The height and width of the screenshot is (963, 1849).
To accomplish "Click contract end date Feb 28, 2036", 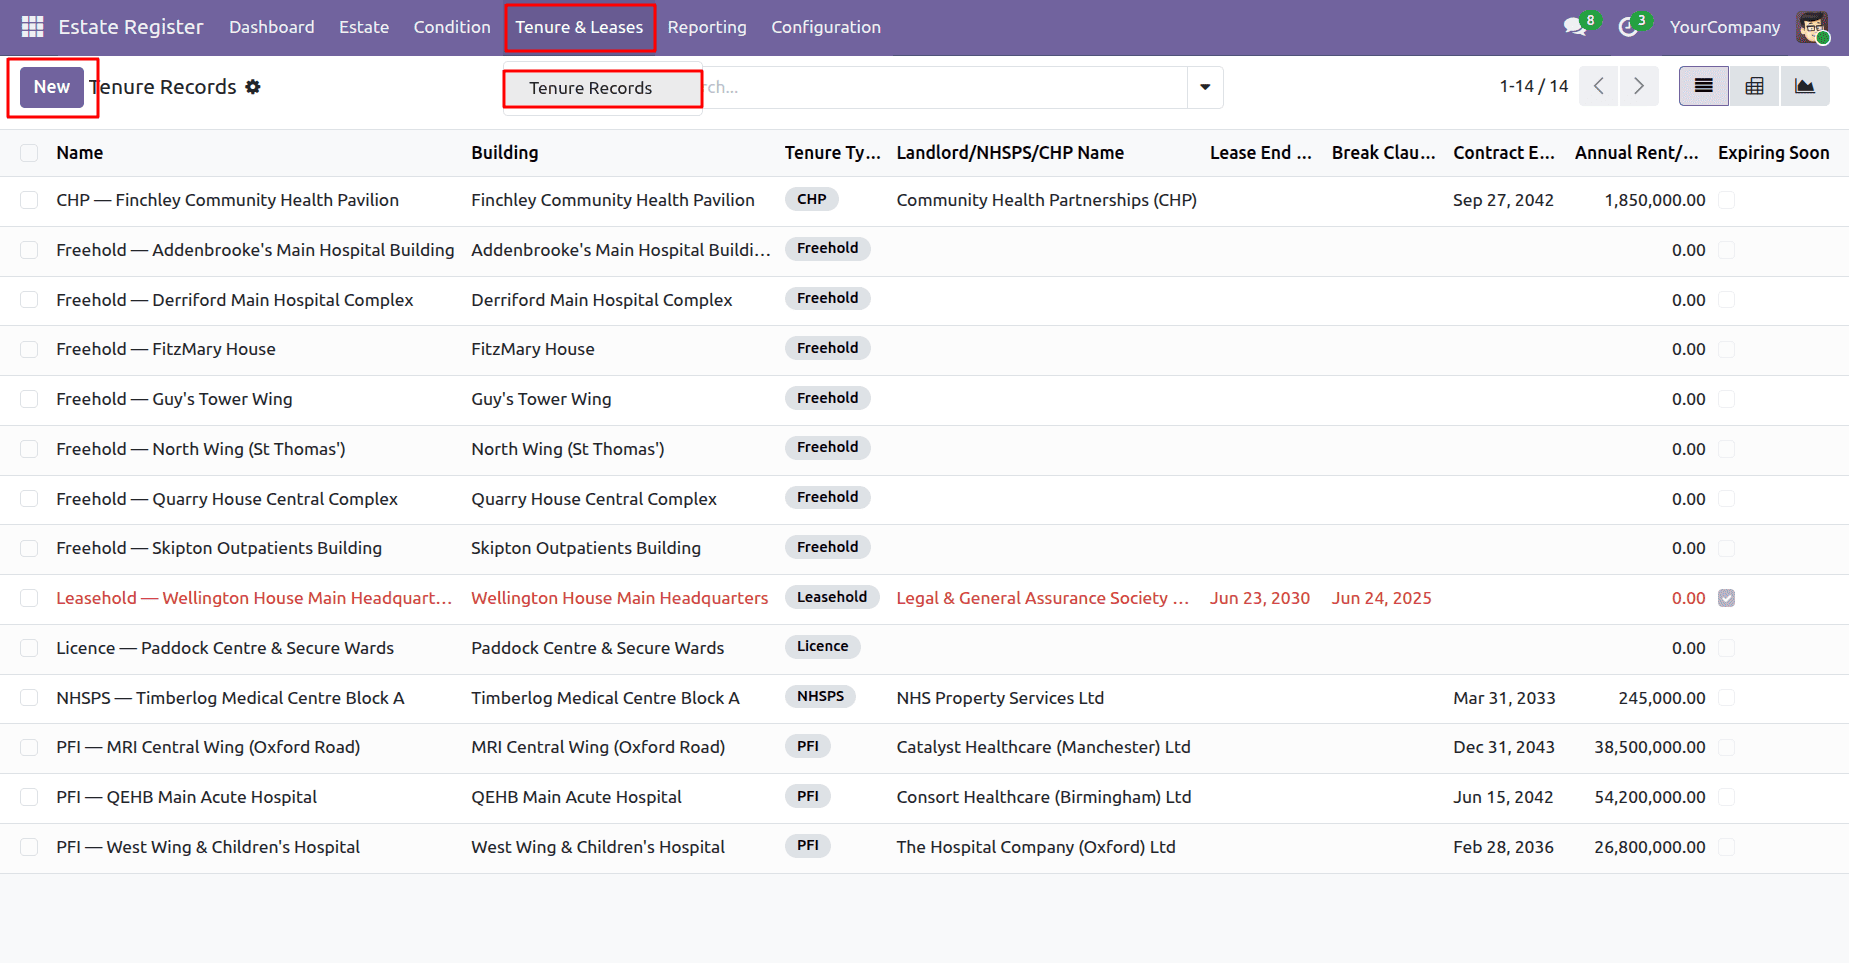I will tap(1504, 847).
